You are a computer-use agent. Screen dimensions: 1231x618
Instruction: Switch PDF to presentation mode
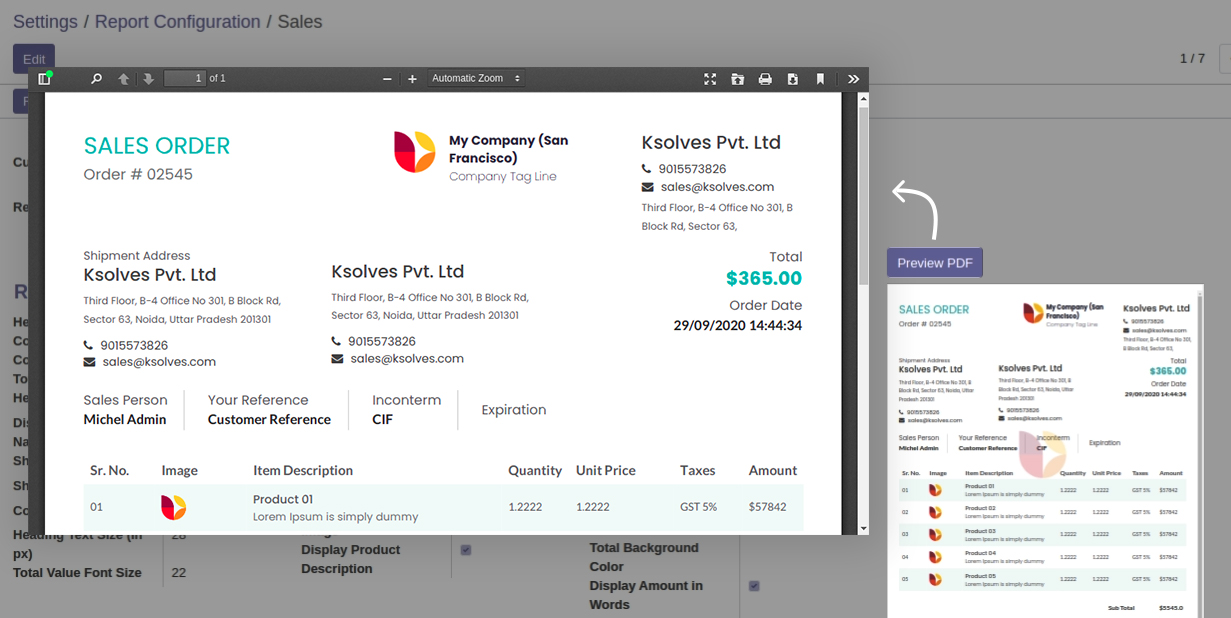pos(710,78)
